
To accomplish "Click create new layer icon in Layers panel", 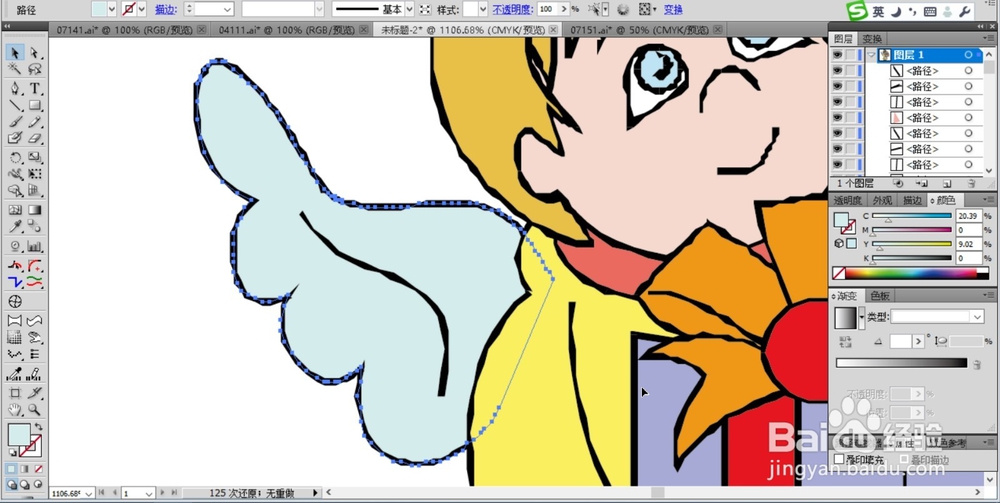I will click(947, 183).
